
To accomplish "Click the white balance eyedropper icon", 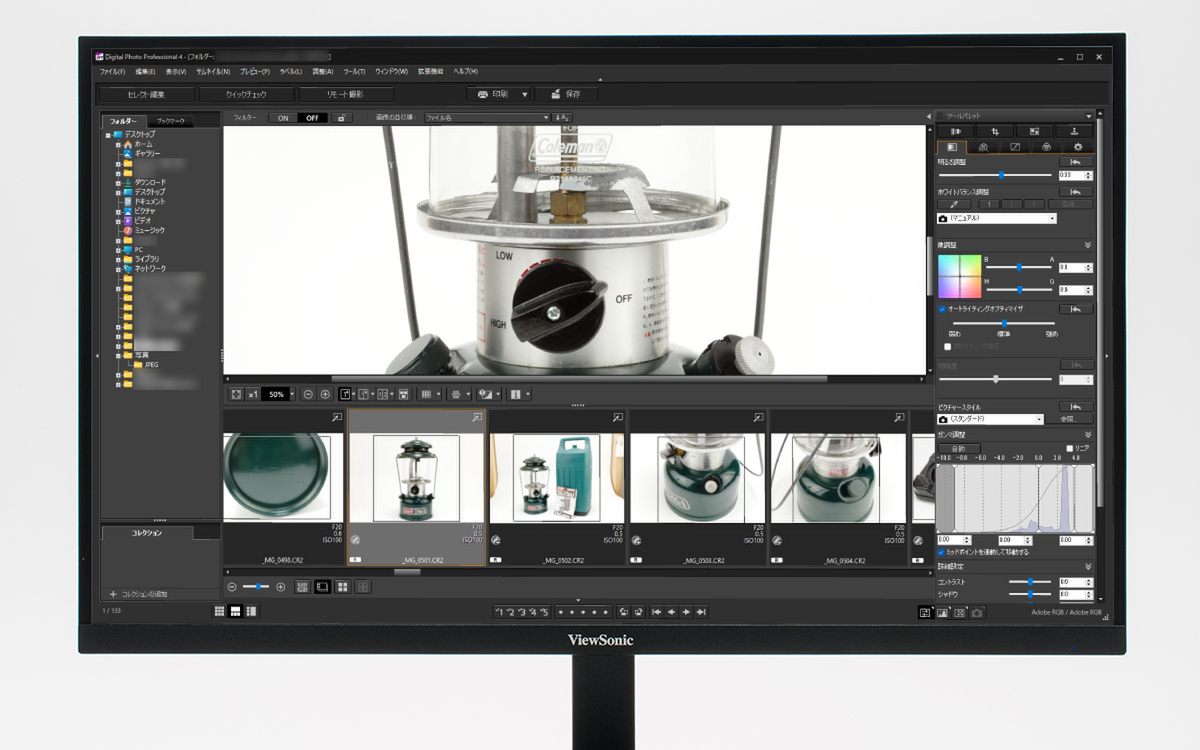I will (953, 204).
